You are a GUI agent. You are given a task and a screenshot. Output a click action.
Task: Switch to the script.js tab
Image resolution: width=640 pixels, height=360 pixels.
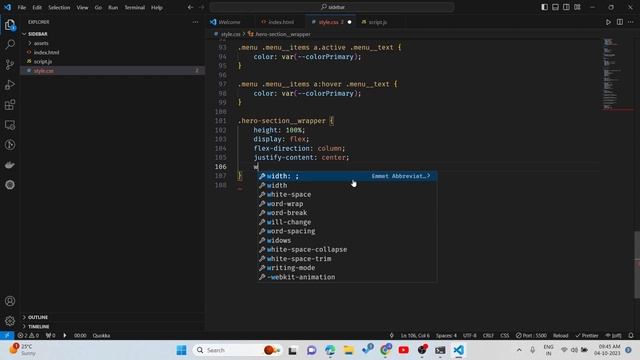tap(377, 22)
